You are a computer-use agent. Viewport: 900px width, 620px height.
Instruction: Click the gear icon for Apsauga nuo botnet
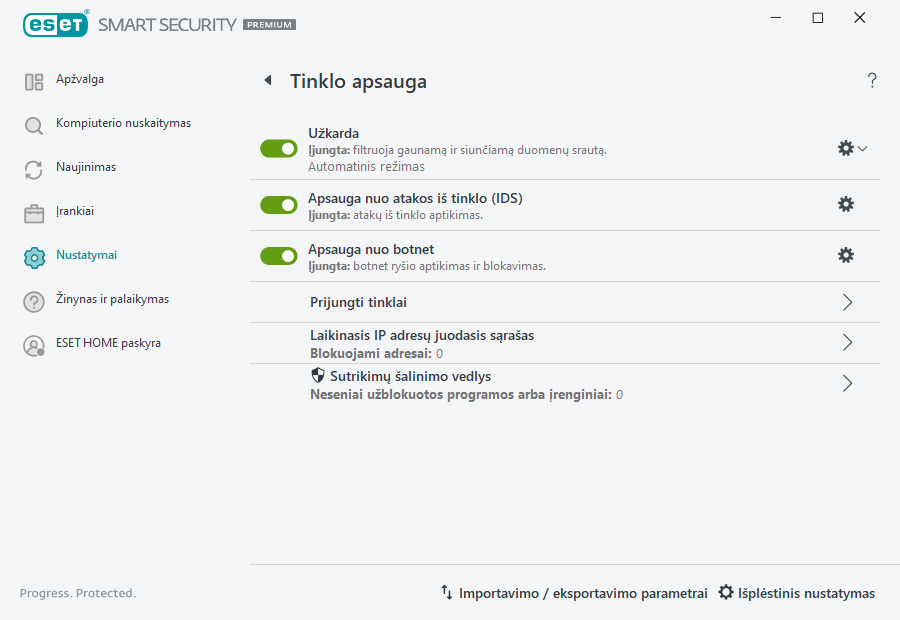click(846, 255)
